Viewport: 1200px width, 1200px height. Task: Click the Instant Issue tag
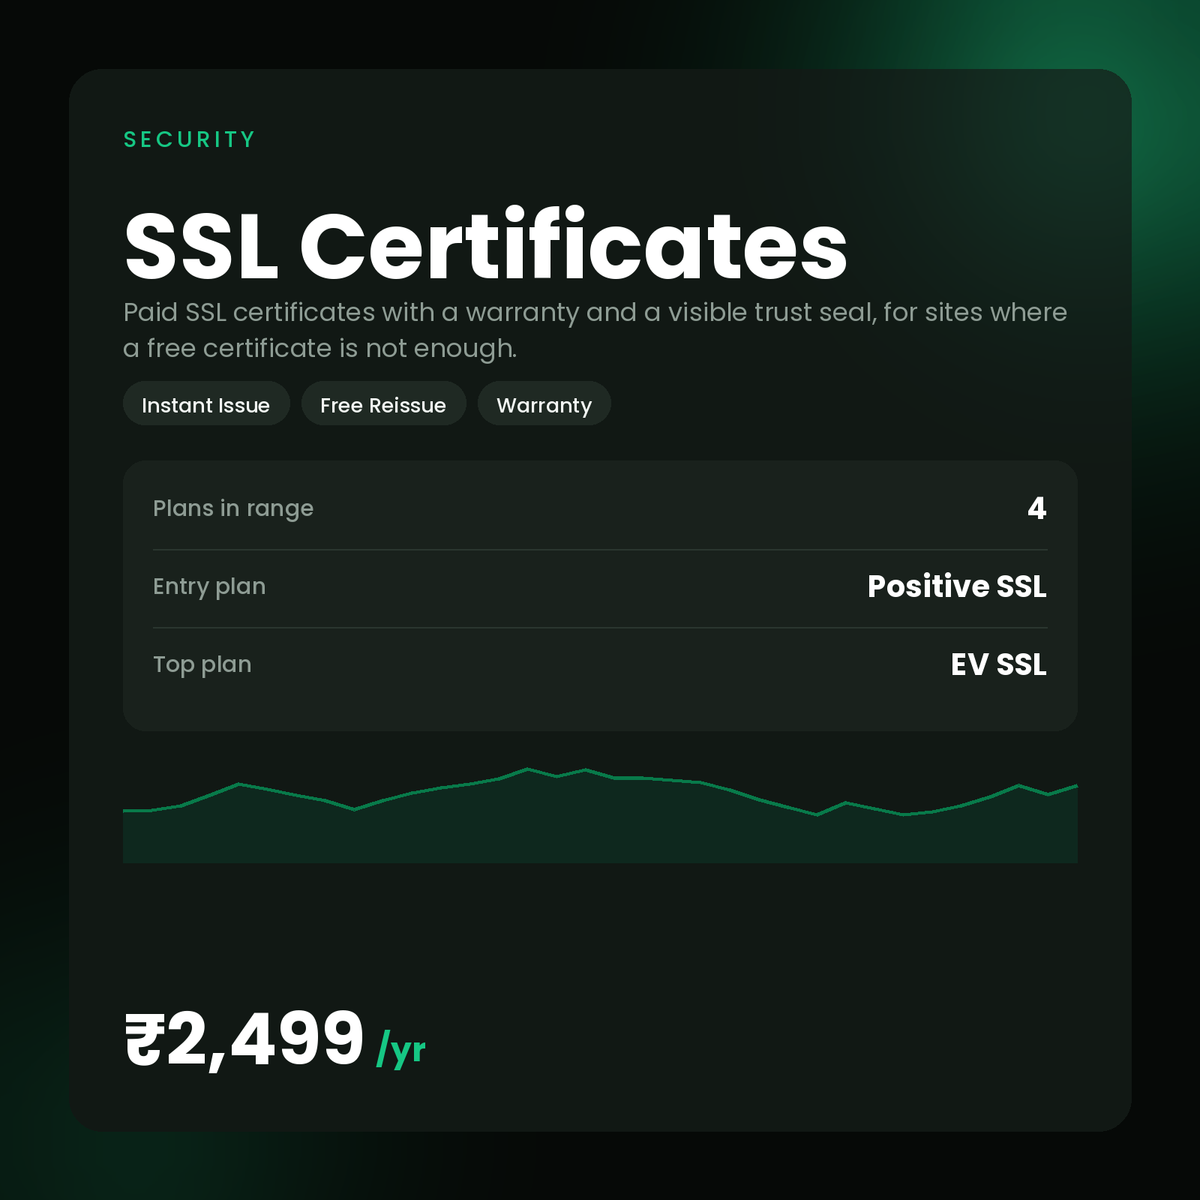coord(206,404)
